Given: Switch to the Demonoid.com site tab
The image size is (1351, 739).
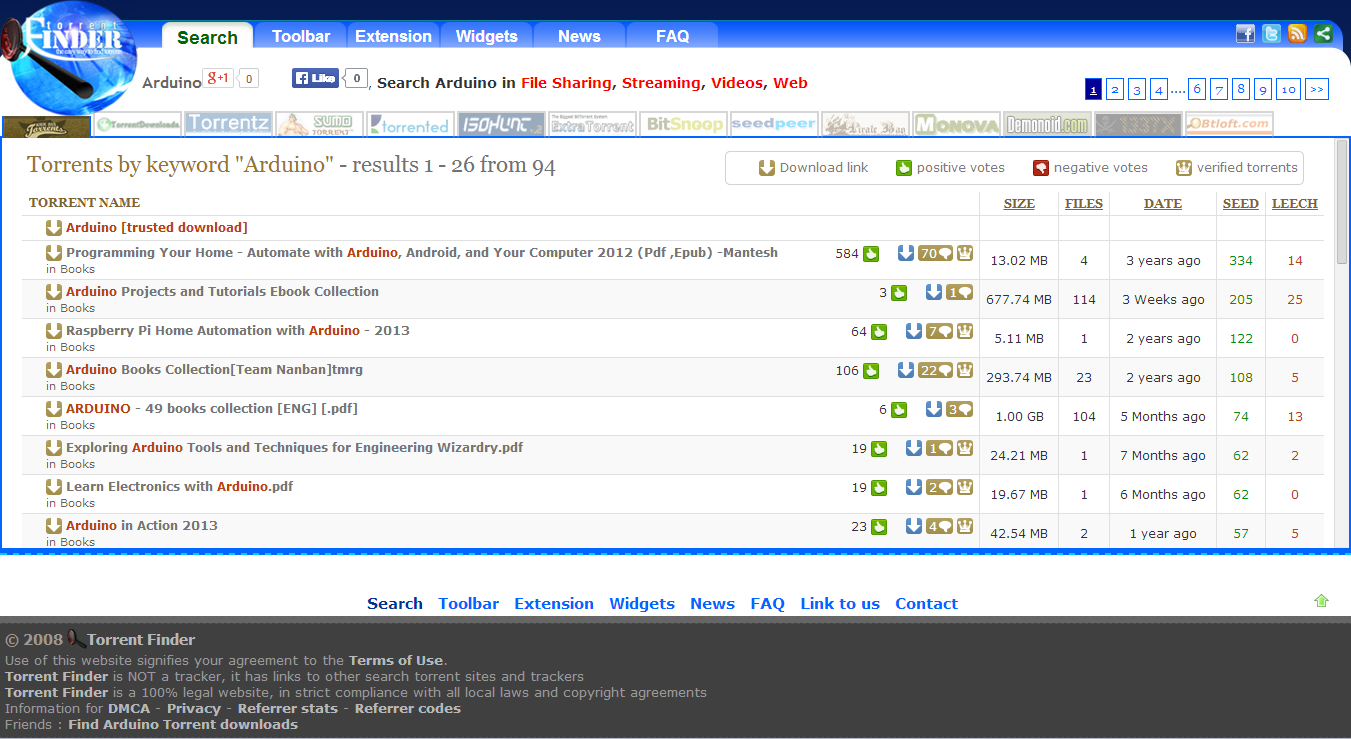Looking at the screenshot, I should pos(1048,124).
